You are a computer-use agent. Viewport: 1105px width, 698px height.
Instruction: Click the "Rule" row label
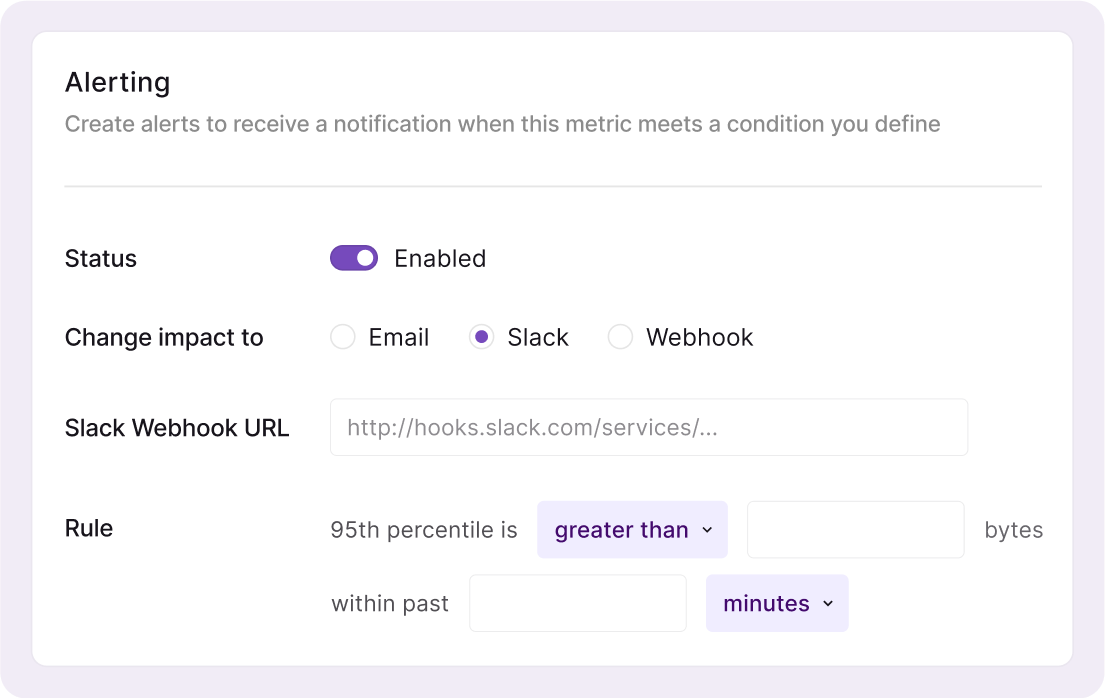pos(89,528)
